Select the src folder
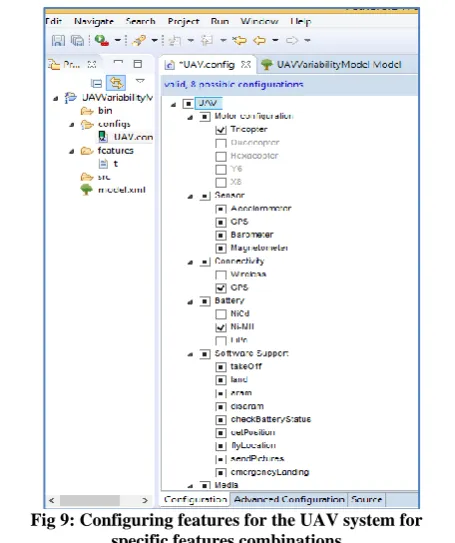The width and height of the screenshot is (455, 543). 96,177
